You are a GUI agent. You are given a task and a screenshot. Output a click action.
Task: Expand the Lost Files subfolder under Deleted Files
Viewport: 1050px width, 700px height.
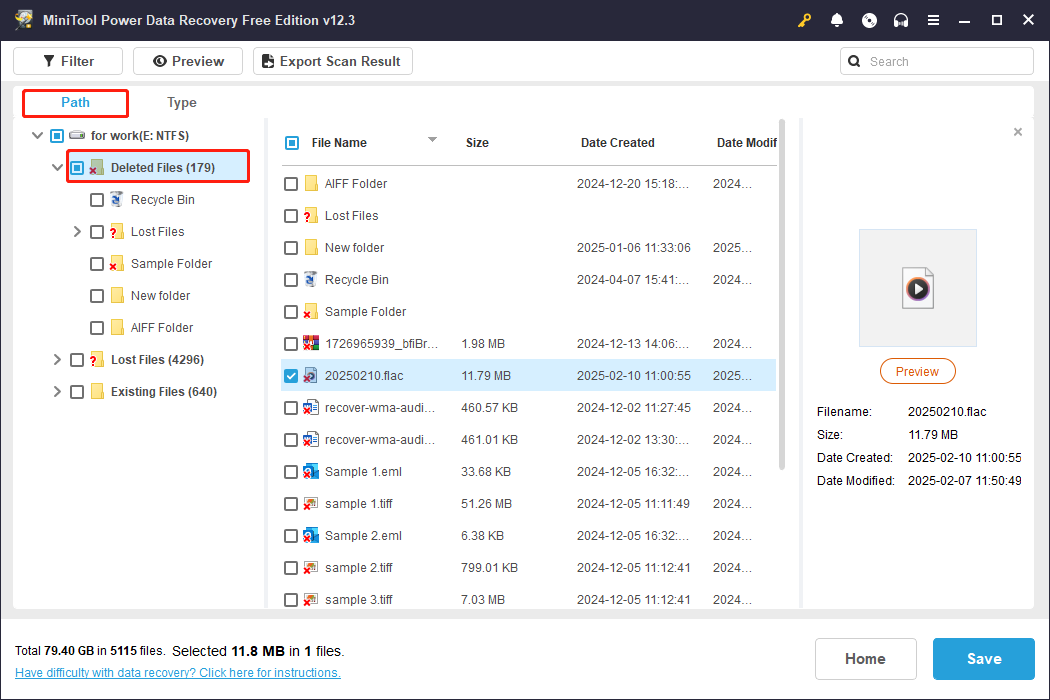[x=77, y=232]
